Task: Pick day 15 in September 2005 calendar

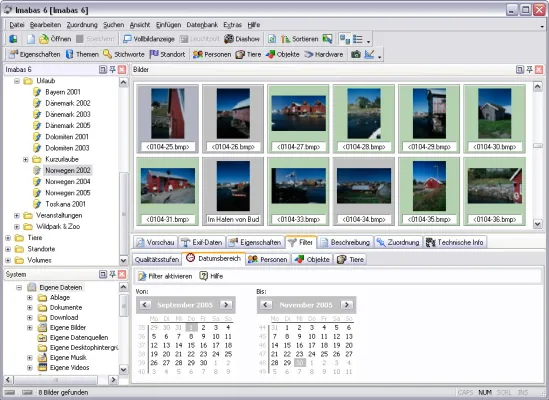Action: pos(191,345)
